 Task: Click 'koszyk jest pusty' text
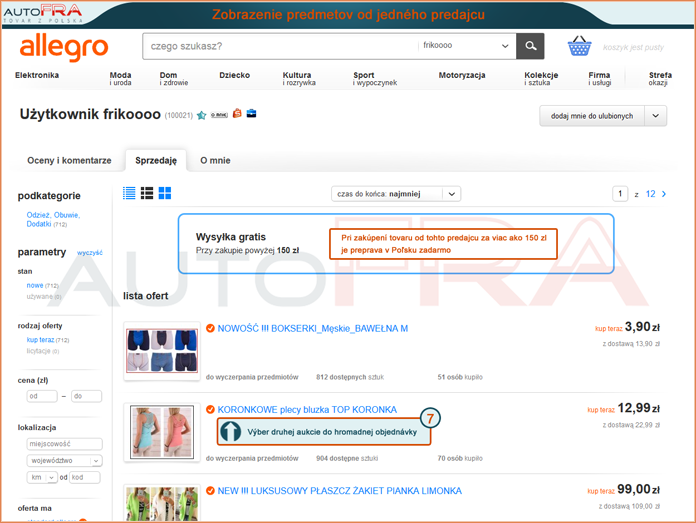[x=633, y=47]
